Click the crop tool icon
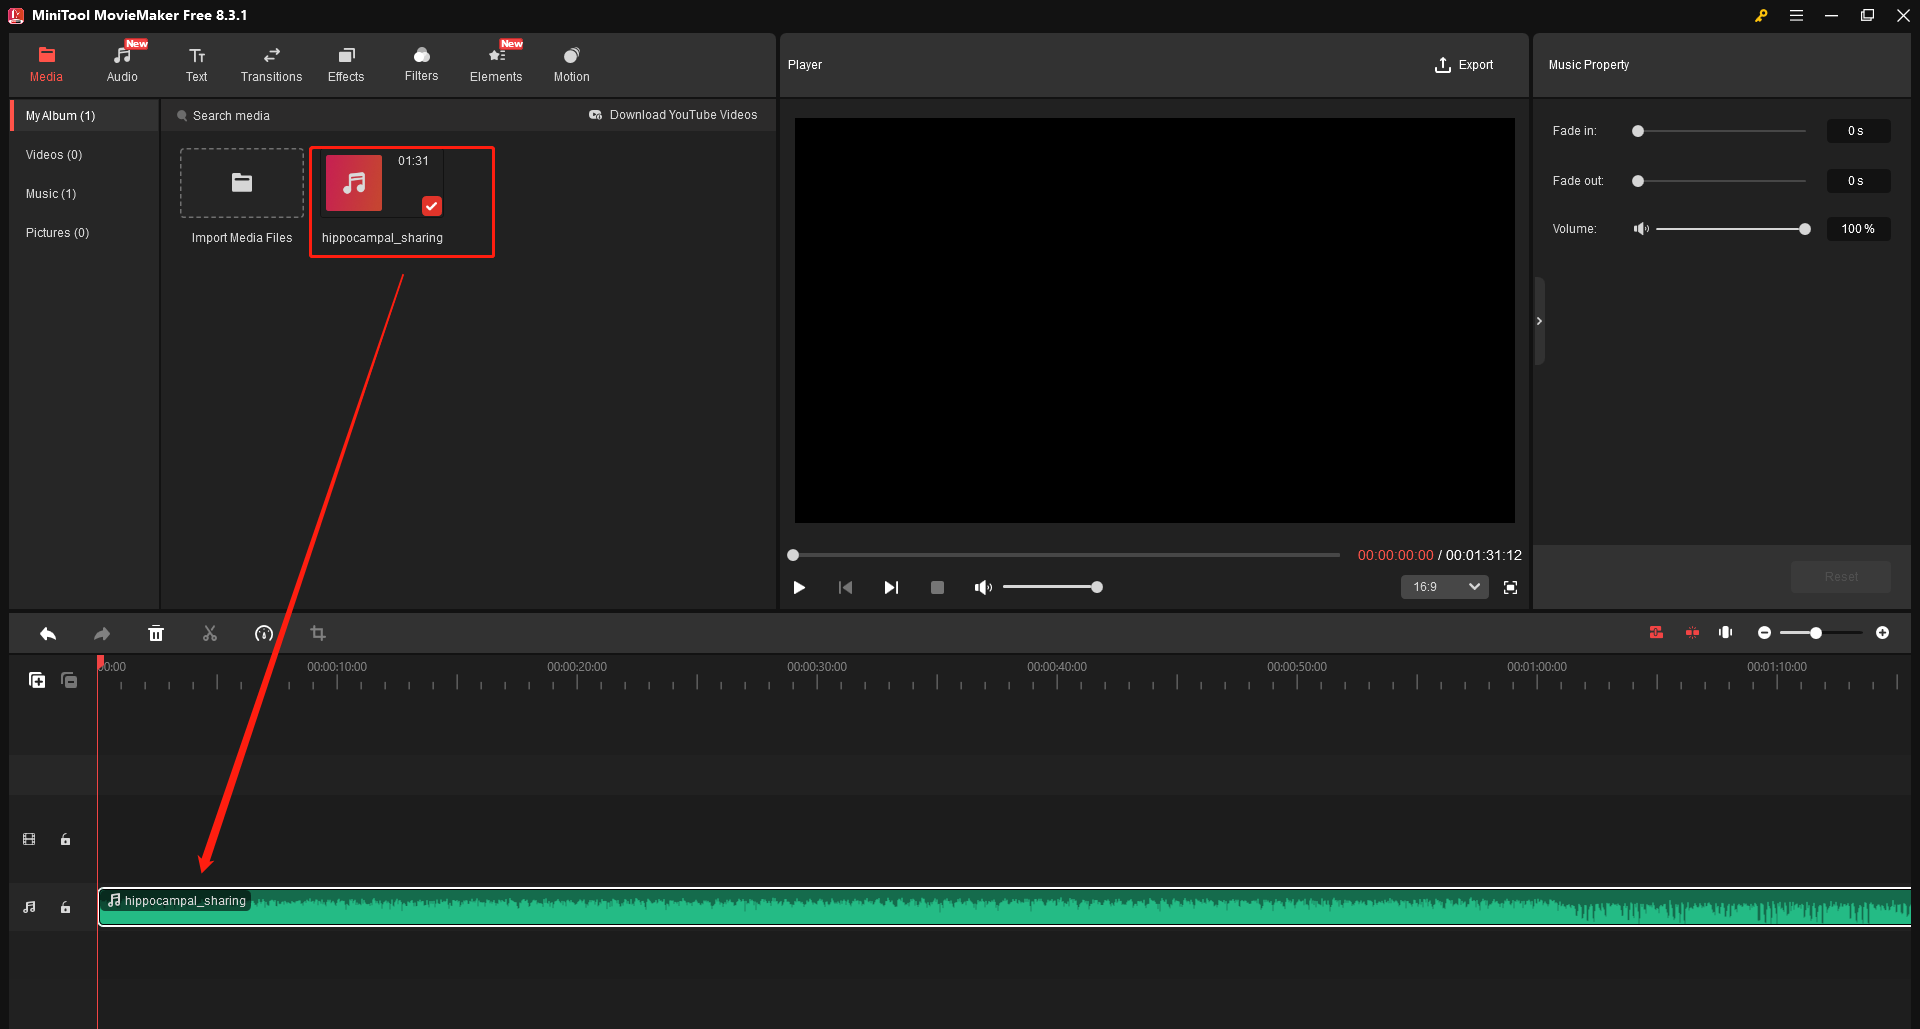 click(x=318, y=633)
